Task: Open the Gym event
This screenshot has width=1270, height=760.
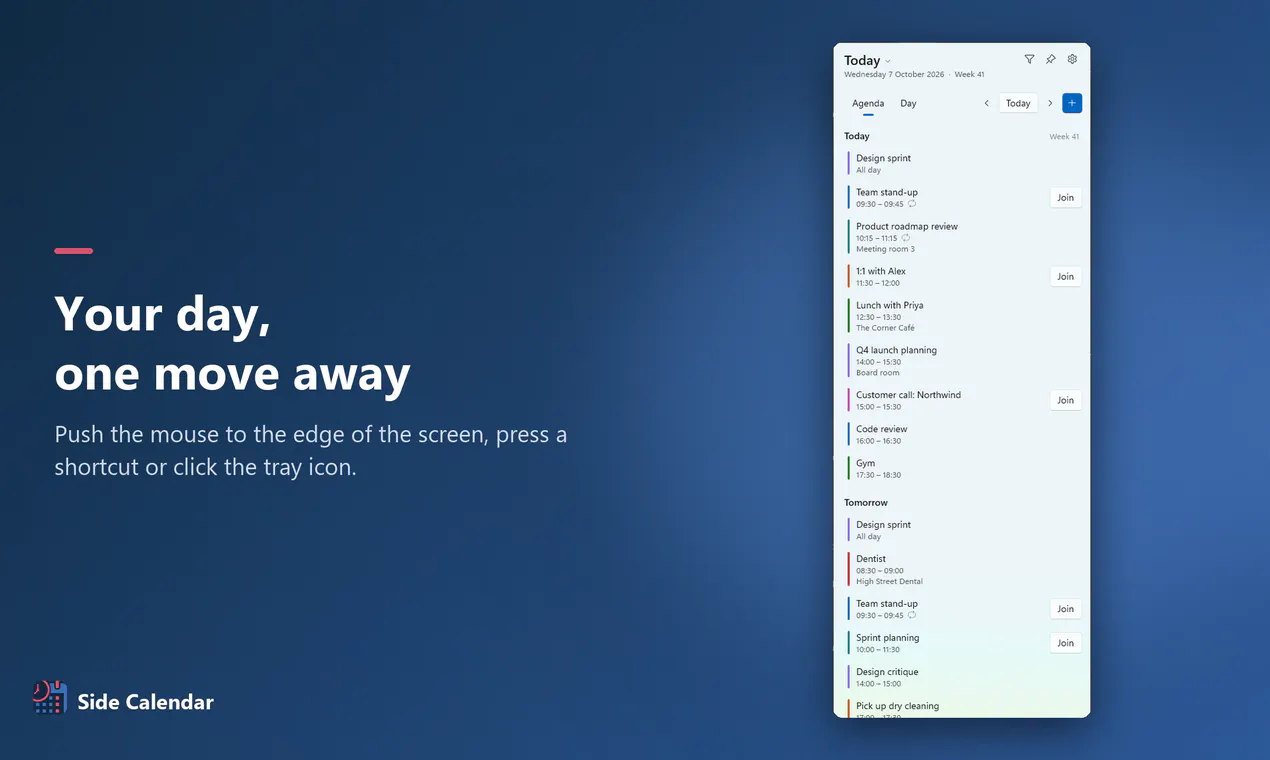Action: (963, 468)
